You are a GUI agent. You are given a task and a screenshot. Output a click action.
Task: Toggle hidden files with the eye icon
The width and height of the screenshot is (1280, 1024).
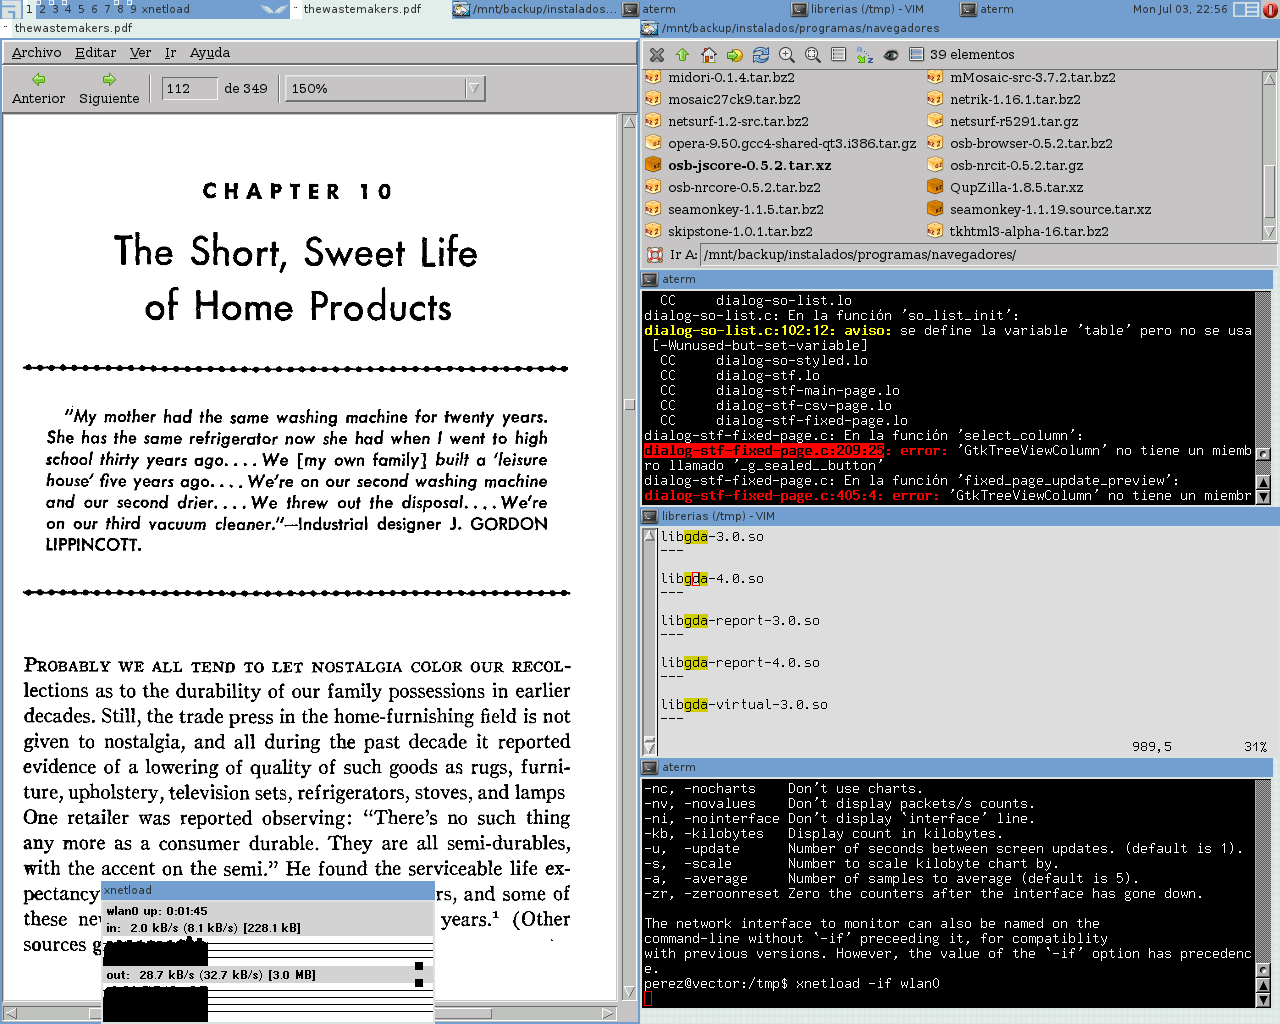coord(891,55)
